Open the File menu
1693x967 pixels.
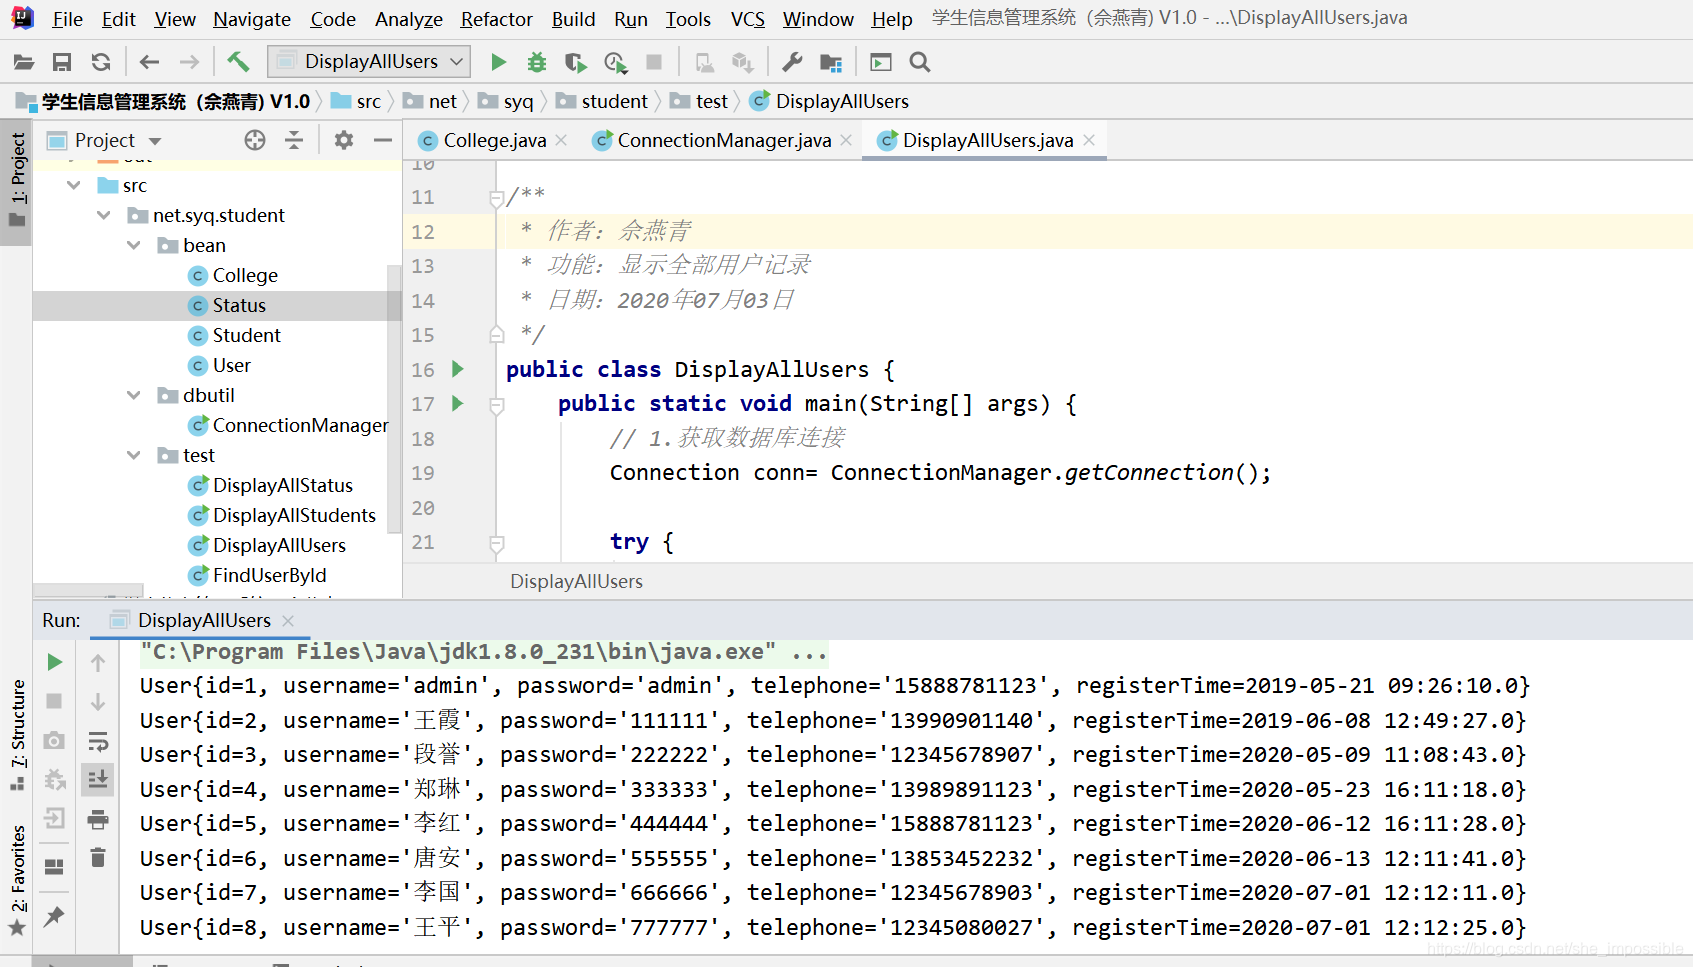(67, 19)
